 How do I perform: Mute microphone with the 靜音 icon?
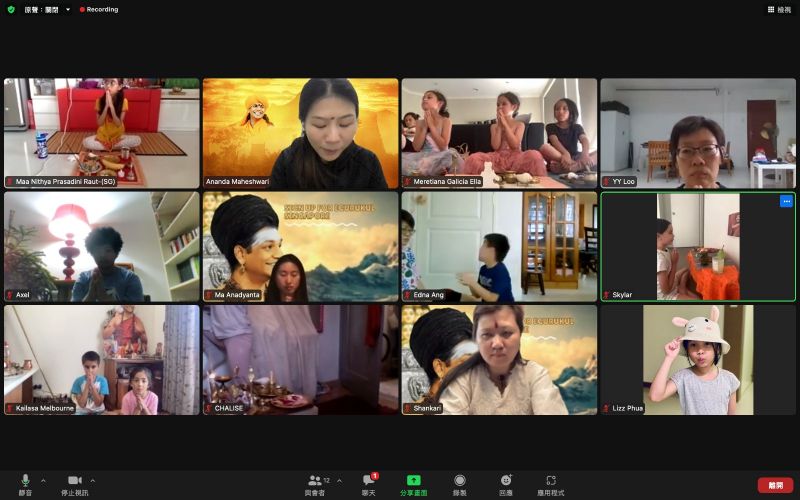pyautogui.click(x=25, y=480)
